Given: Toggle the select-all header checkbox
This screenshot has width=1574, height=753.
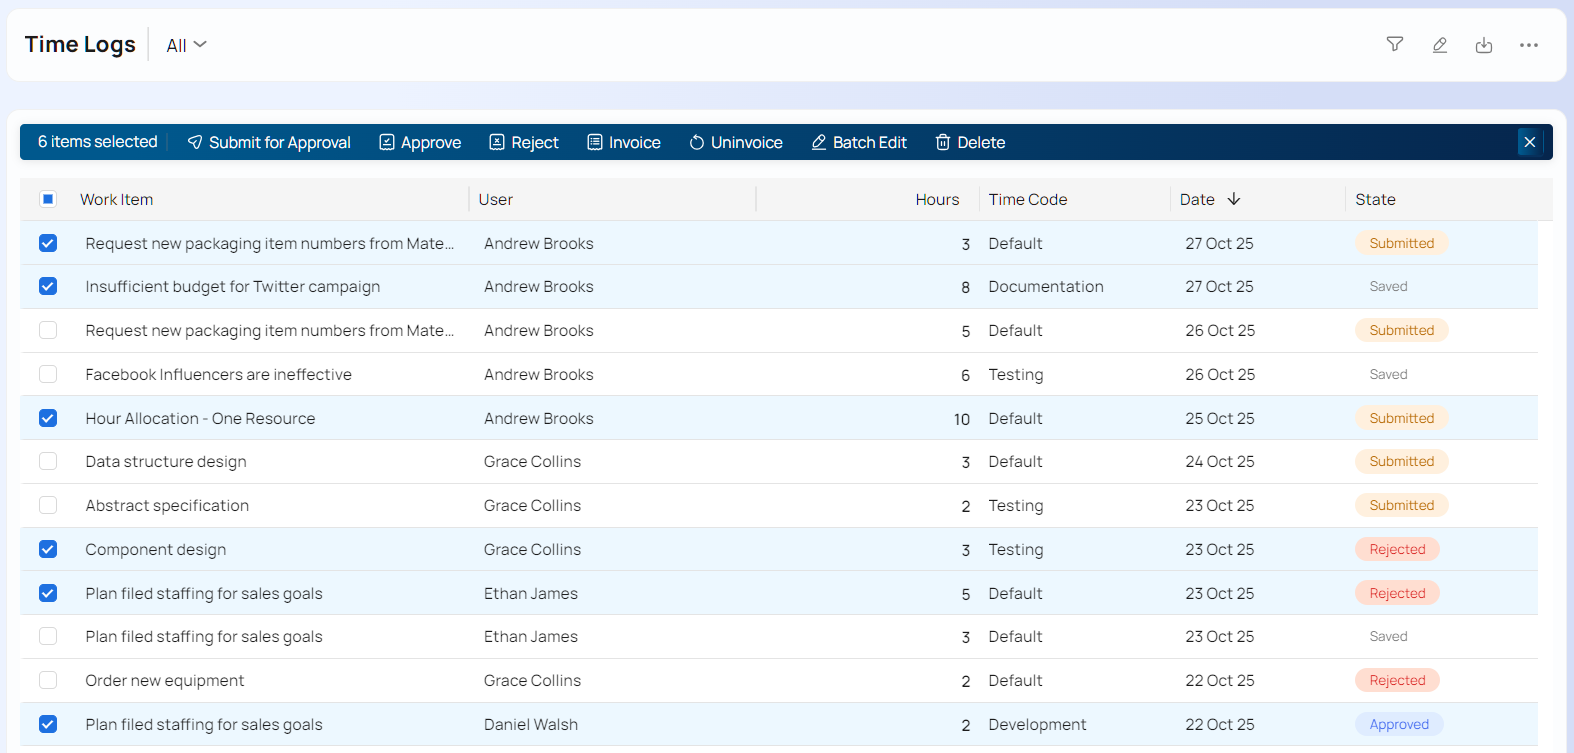Looking at the screenshot, I should pyautogui.click(x=48, y=199).
